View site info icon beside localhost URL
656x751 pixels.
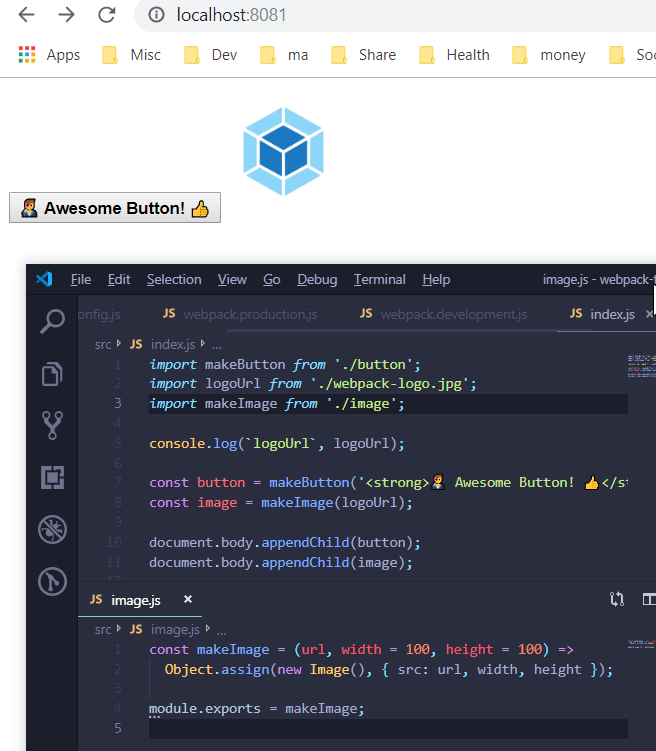click(156, 15)
